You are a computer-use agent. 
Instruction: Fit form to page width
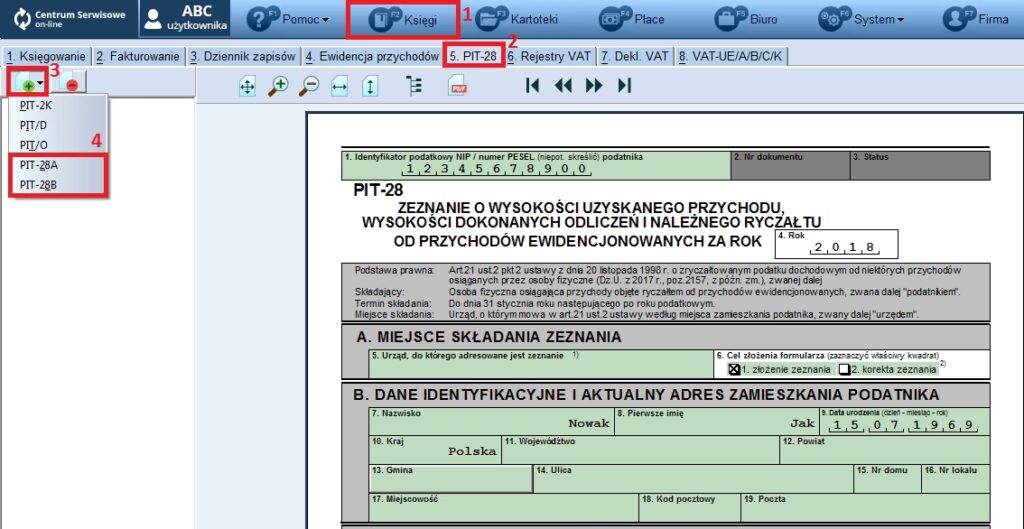339,86
